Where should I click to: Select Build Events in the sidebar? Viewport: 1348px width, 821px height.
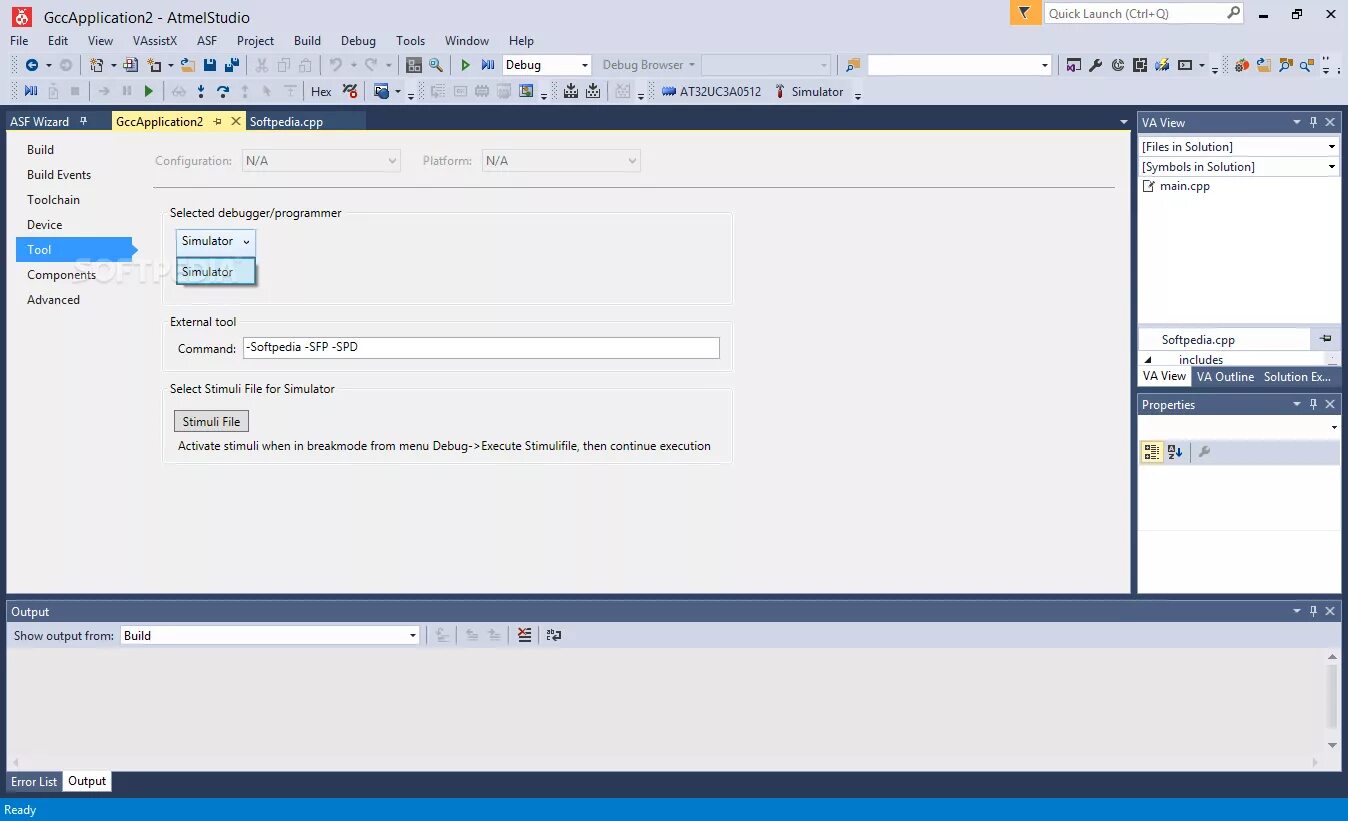(59, 175)
